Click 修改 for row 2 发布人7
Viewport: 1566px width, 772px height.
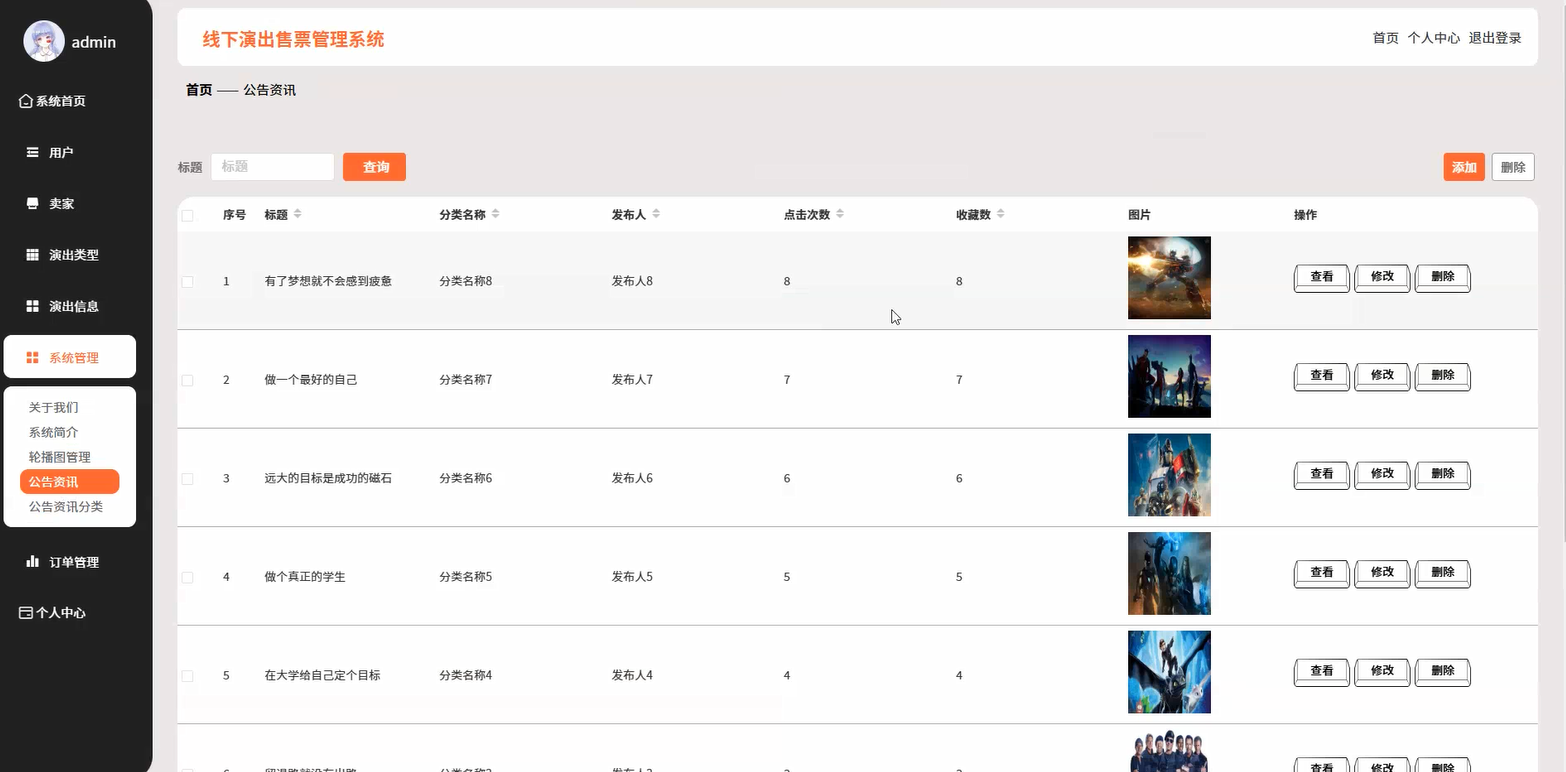pyautogui.click(x=1382, y=376)
